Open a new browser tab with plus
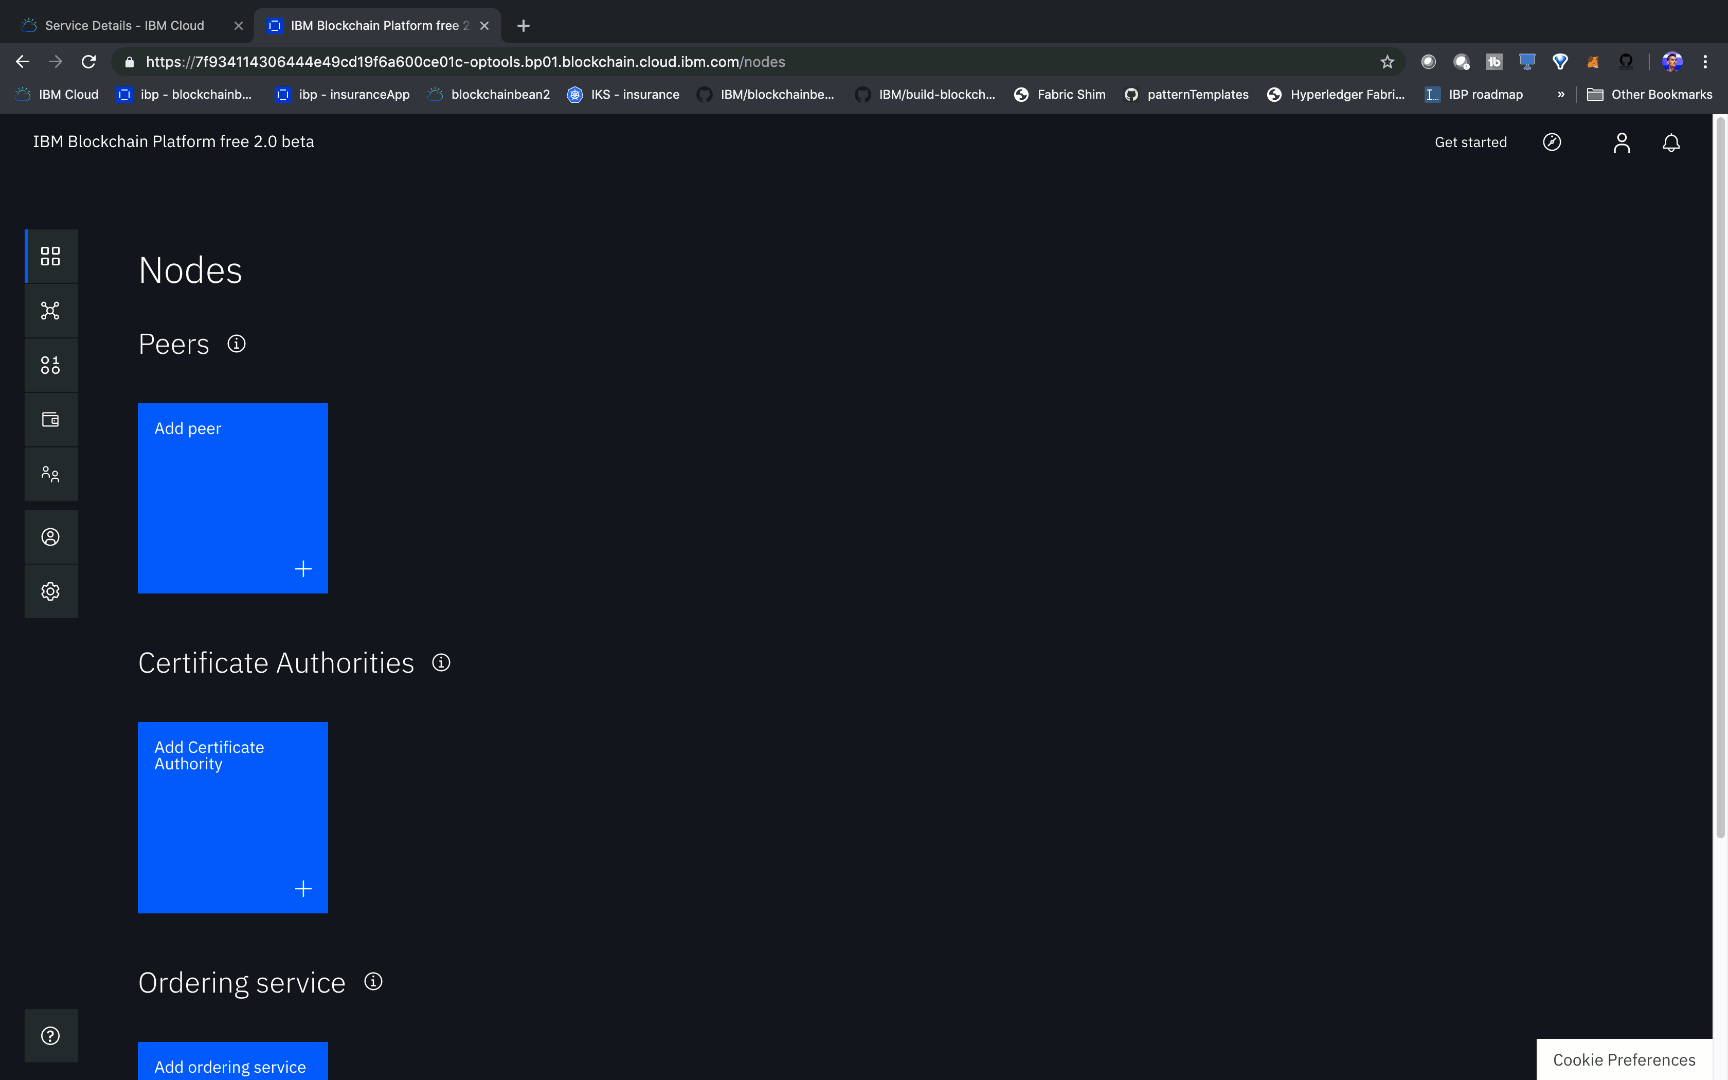This screenshot has height=1080, width=1728. click(x=523, y=26)
